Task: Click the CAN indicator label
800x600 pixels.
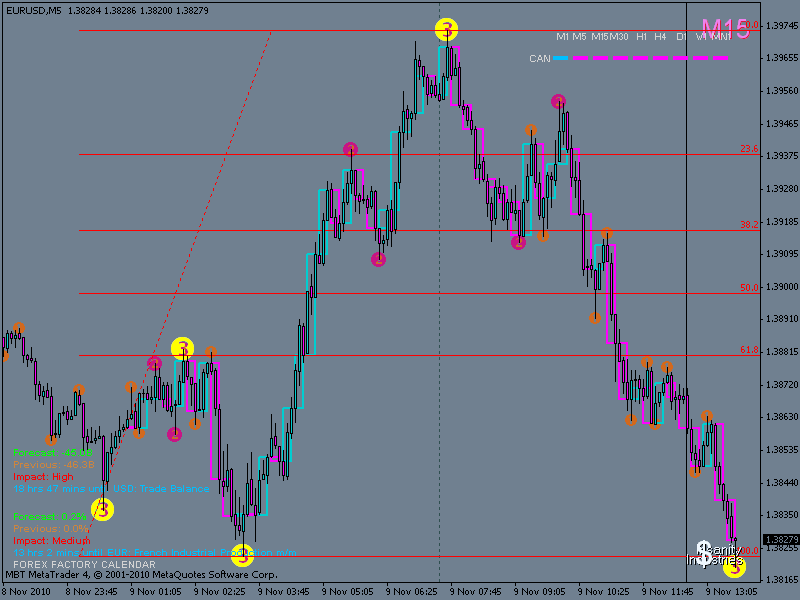Action: pyautogui.click(x=540, y=59)
